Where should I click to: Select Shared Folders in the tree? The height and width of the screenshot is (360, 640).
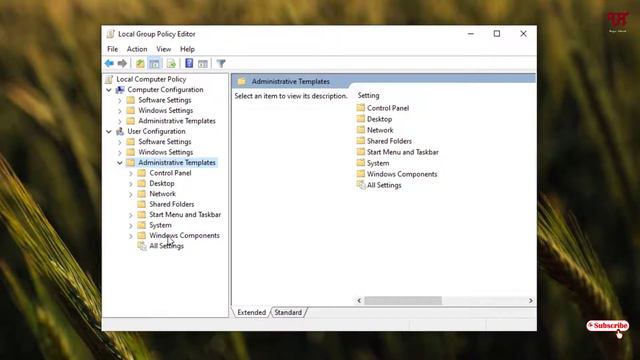point(171,204)
